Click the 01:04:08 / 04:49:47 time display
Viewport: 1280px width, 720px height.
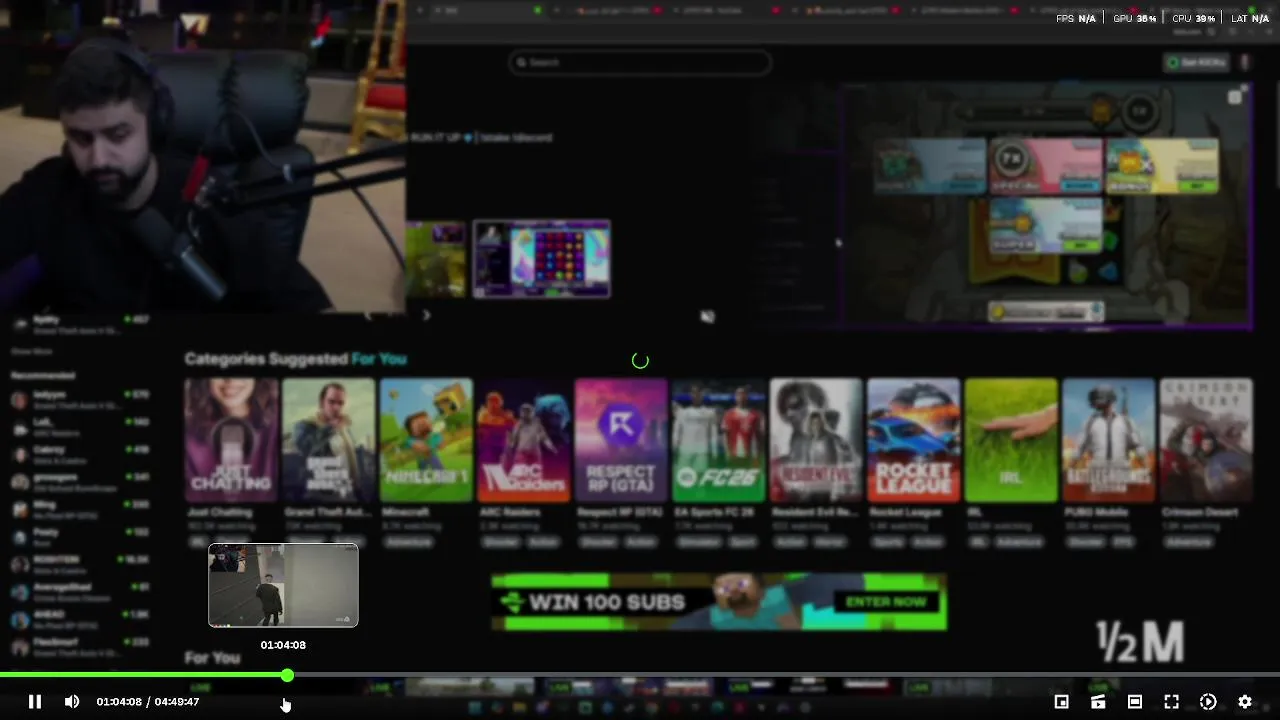[x=148, y=702]
